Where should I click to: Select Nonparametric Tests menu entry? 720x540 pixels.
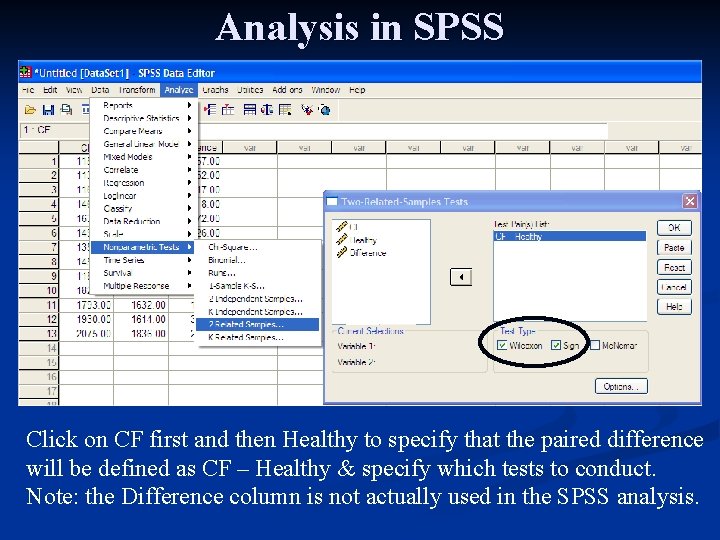143,247
